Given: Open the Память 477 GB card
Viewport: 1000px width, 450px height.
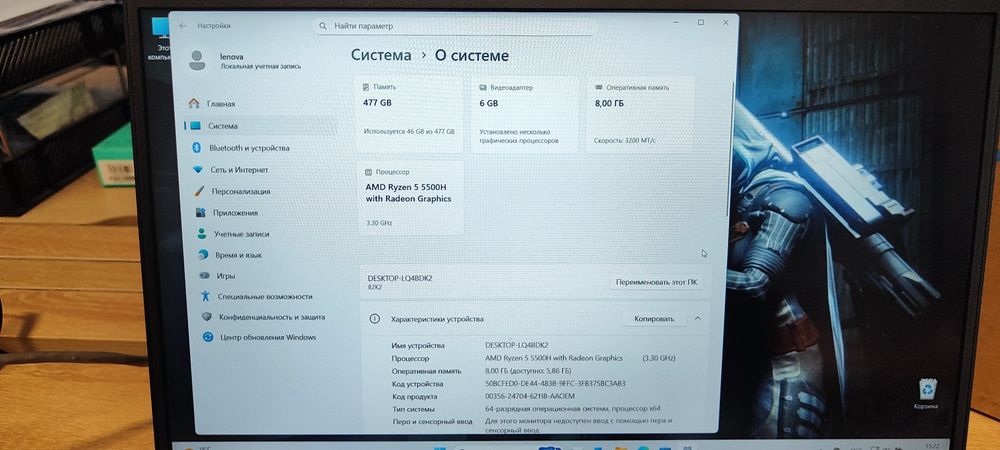Looking at the screenshot, I should click(409, 113).
